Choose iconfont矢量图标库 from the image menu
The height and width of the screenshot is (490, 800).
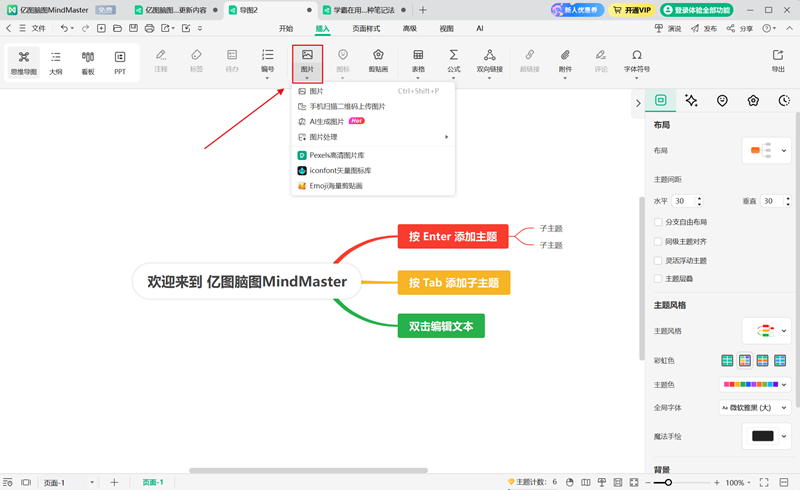[373, 170]
